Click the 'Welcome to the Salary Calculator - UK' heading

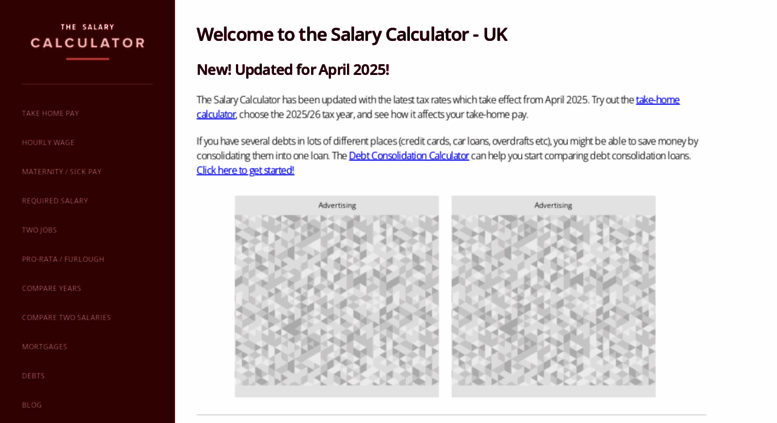click(x=352, y=35)
